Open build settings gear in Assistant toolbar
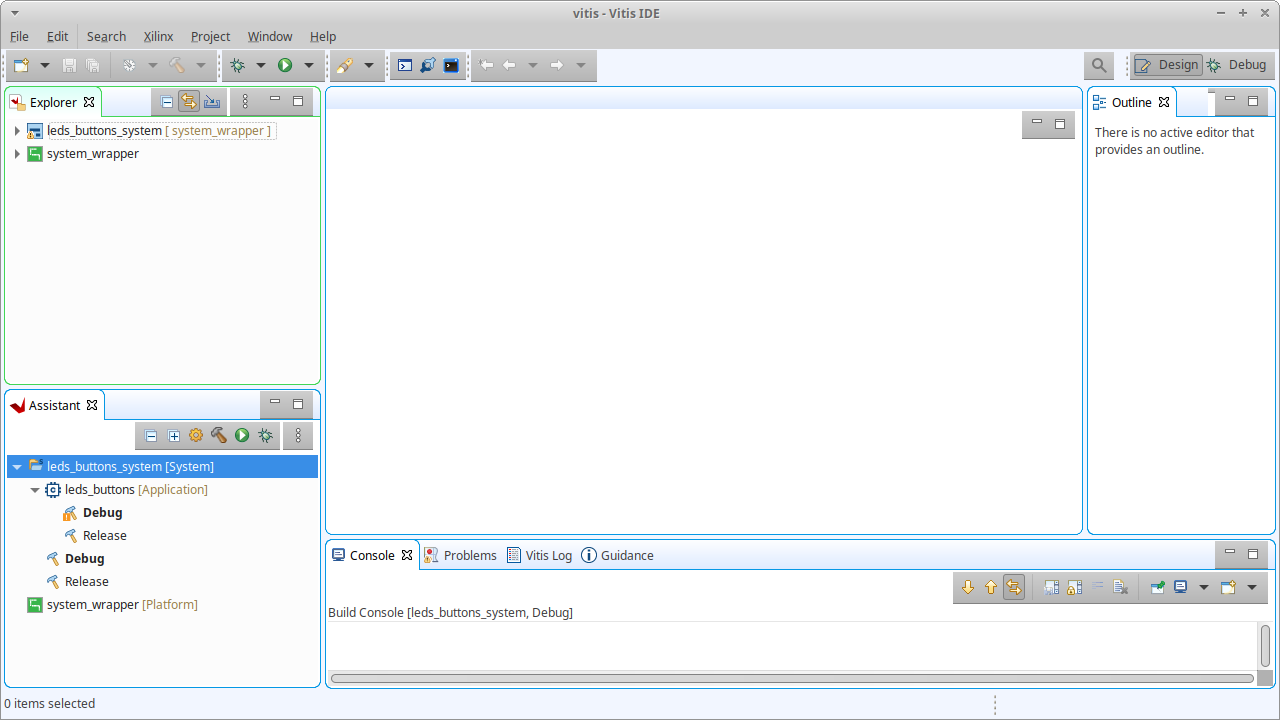 pyautogui.click(x=196, y=436)
